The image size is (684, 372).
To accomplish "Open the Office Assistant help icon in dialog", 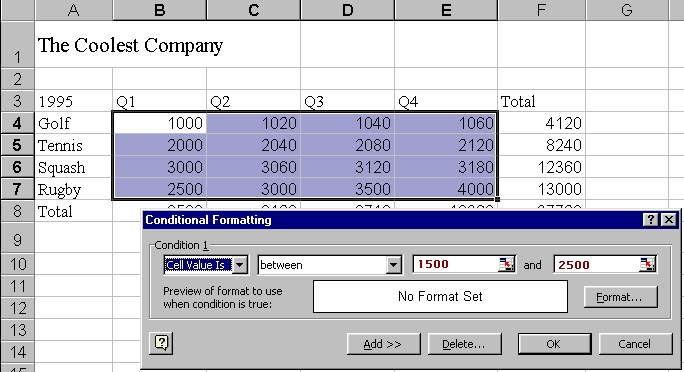I will pos(161,343).
